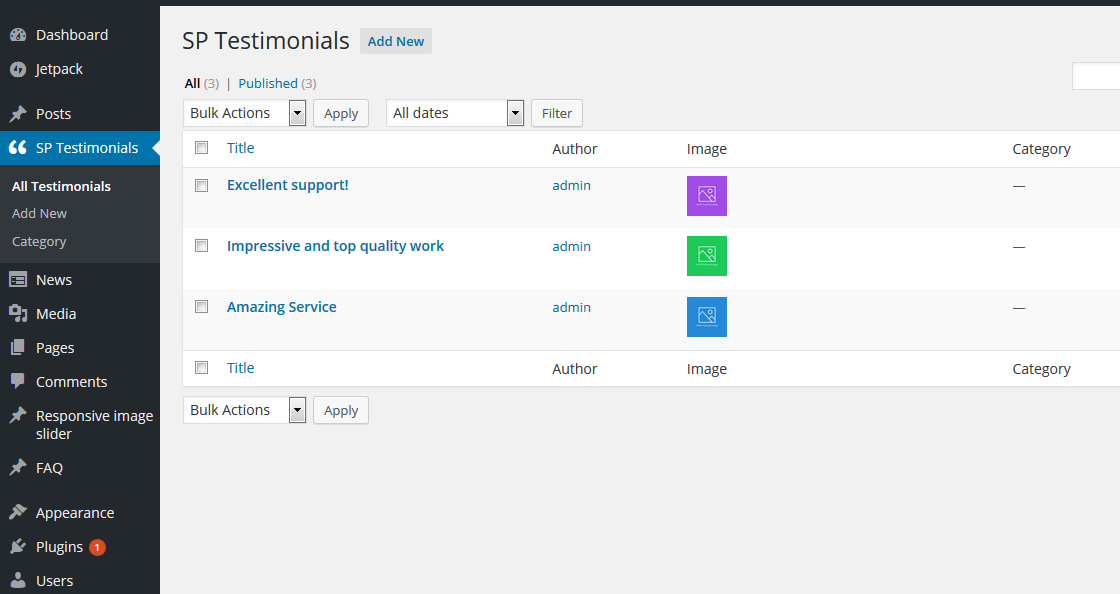Image resolution: width=1120 pixels, height=594 pixels.
Task: Click the SP Testimonials quote icon
Action: 18,148
